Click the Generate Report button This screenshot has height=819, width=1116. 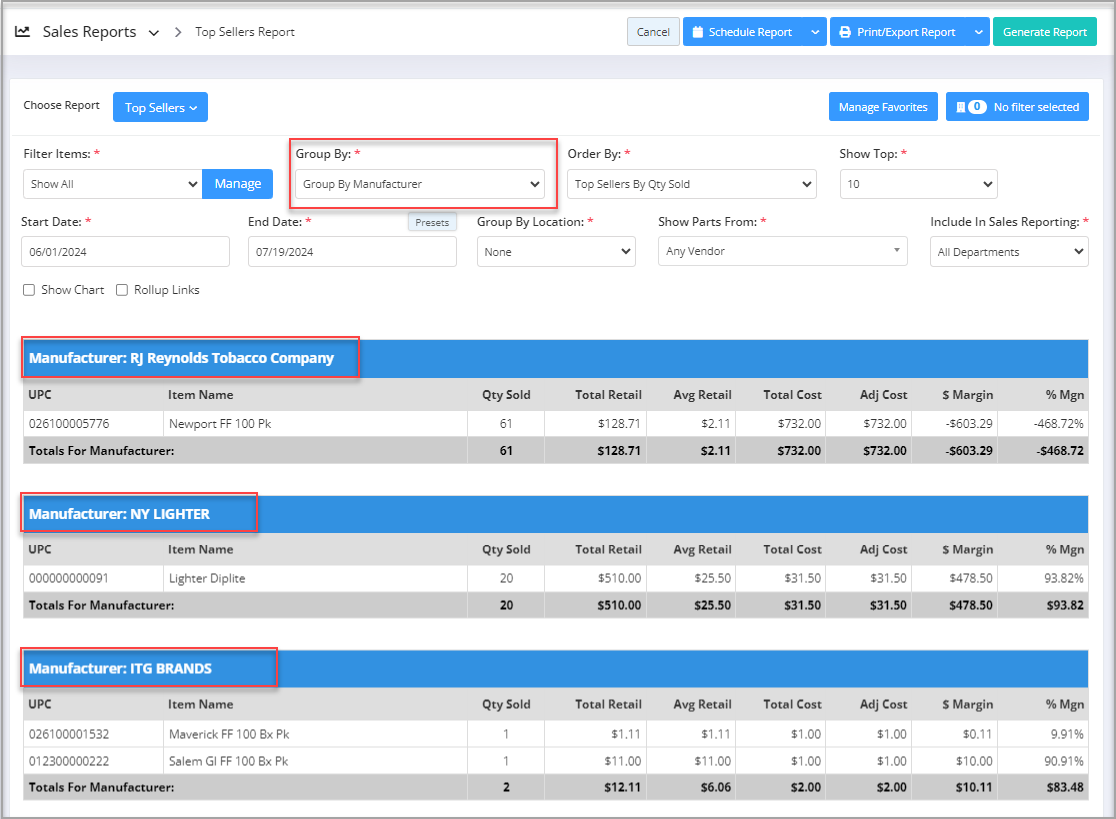(x=1045, y=32)
